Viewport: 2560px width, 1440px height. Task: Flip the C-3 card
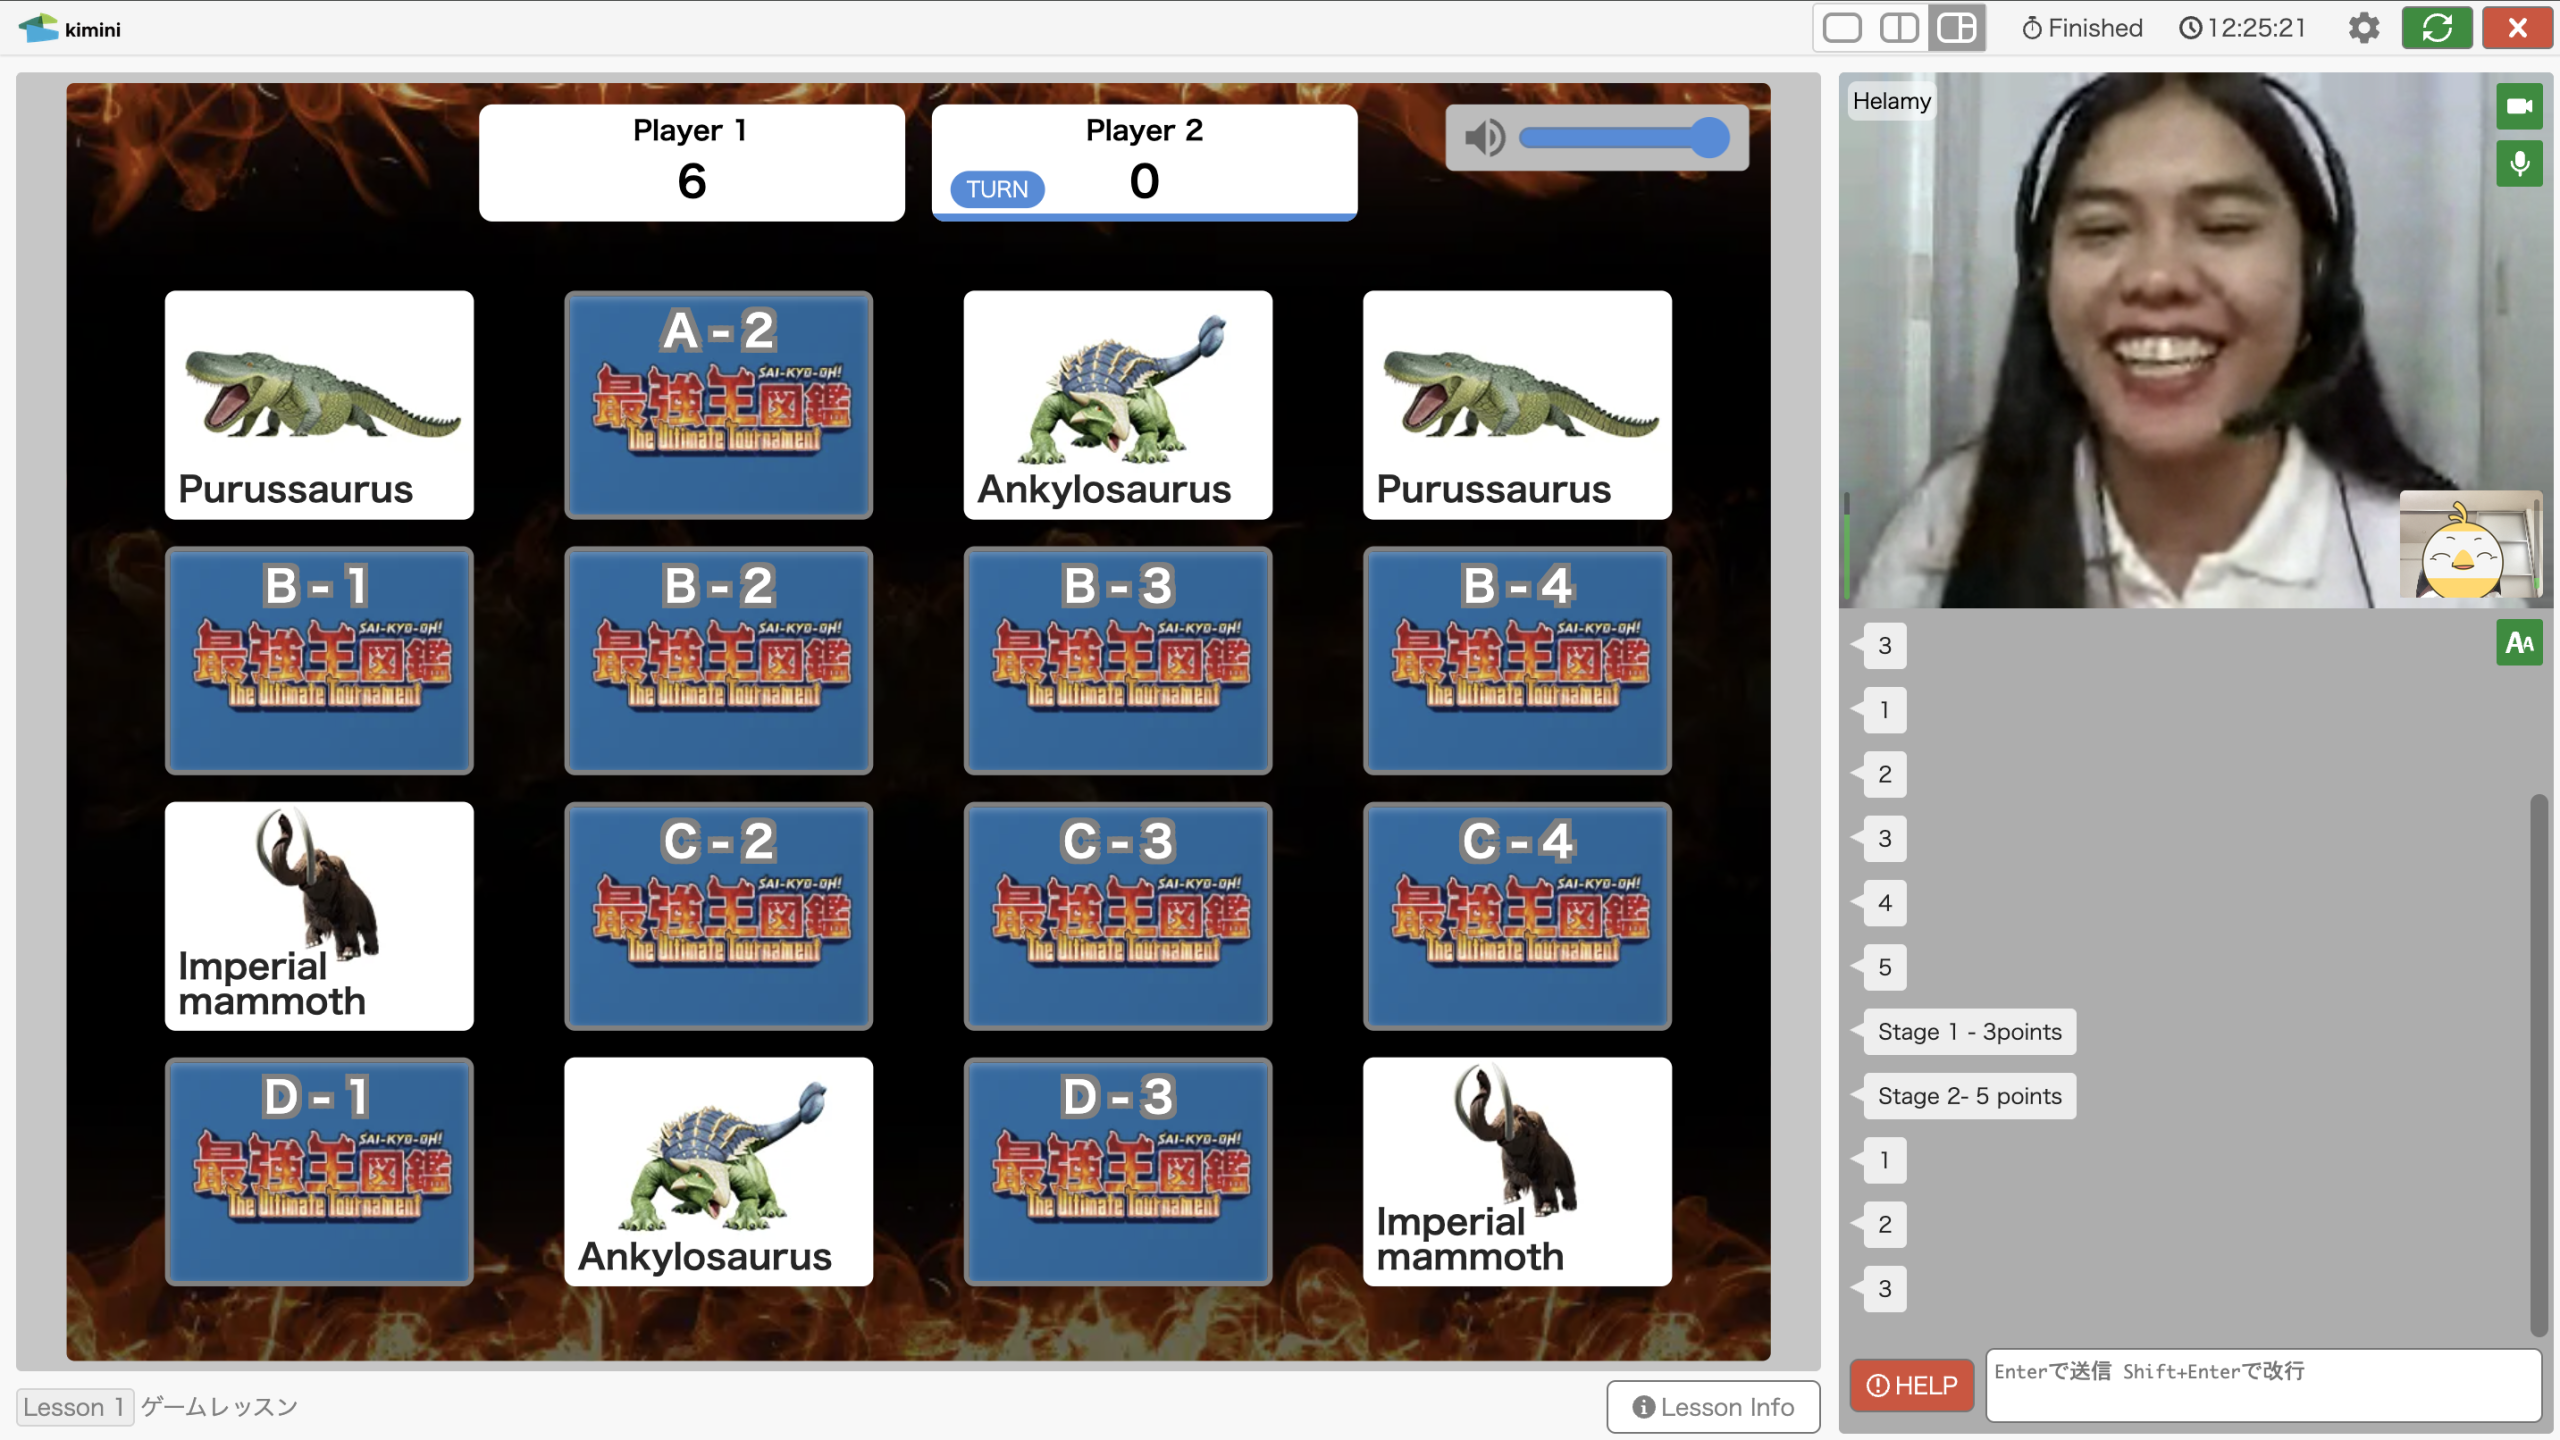tap(1118, 916)
